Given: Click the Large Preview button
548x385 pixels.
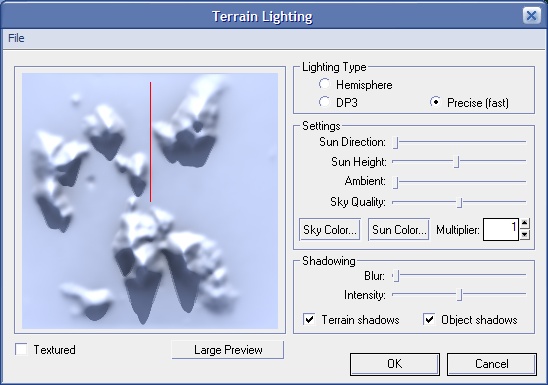Looking at the screenshot, I should [228, 350].
